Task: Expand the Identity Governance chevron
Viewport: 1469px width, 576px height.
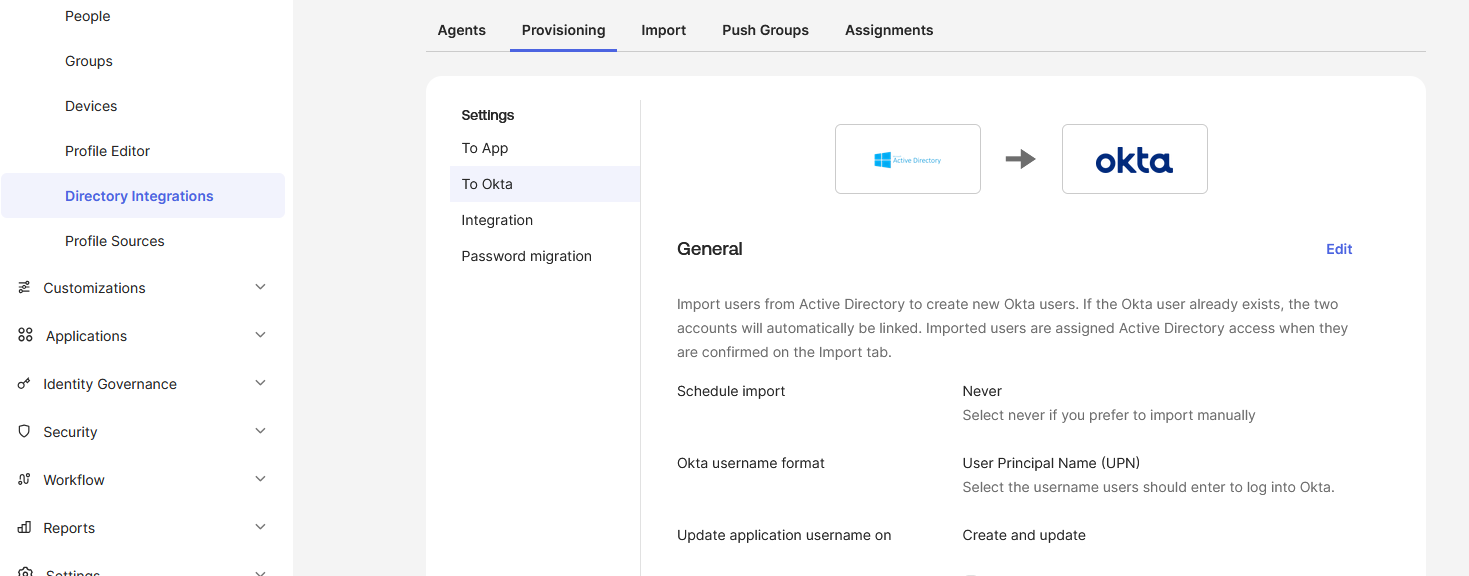Action: pos(260,383)
